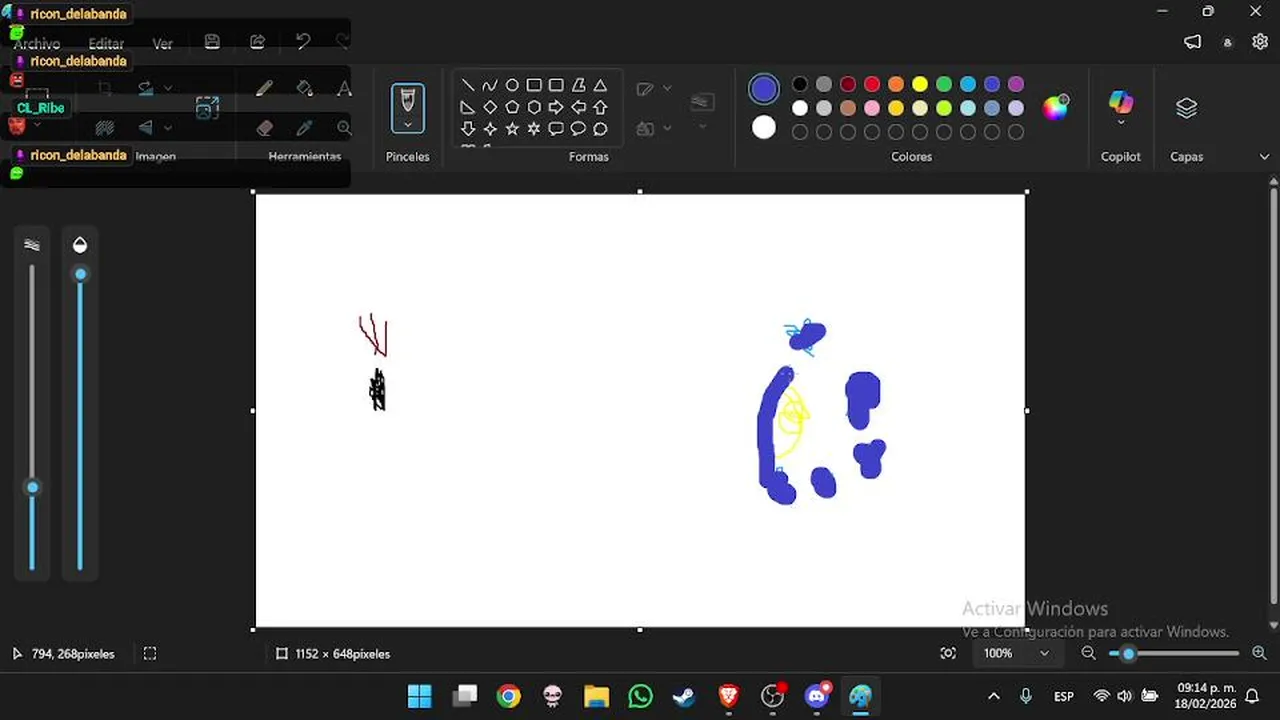Pick the black color swatch
Viewport: 1280px width, 720px height.
pos(800,84)
